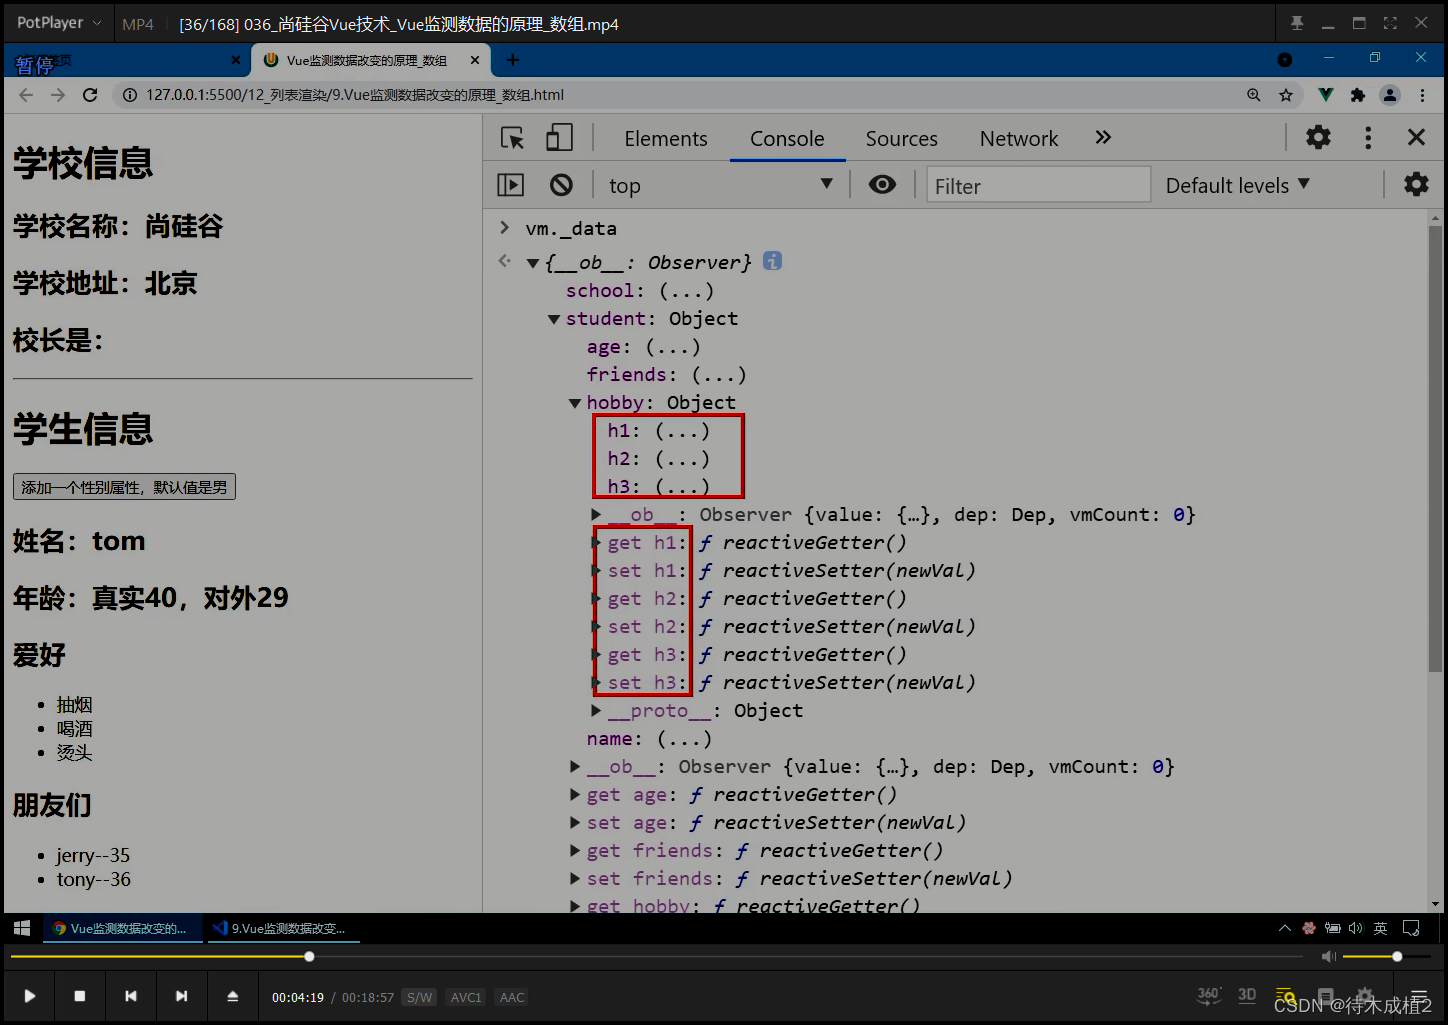Activate the DevTools element inspector icon
This screenshot has height=1025, width=1448.
512,138
